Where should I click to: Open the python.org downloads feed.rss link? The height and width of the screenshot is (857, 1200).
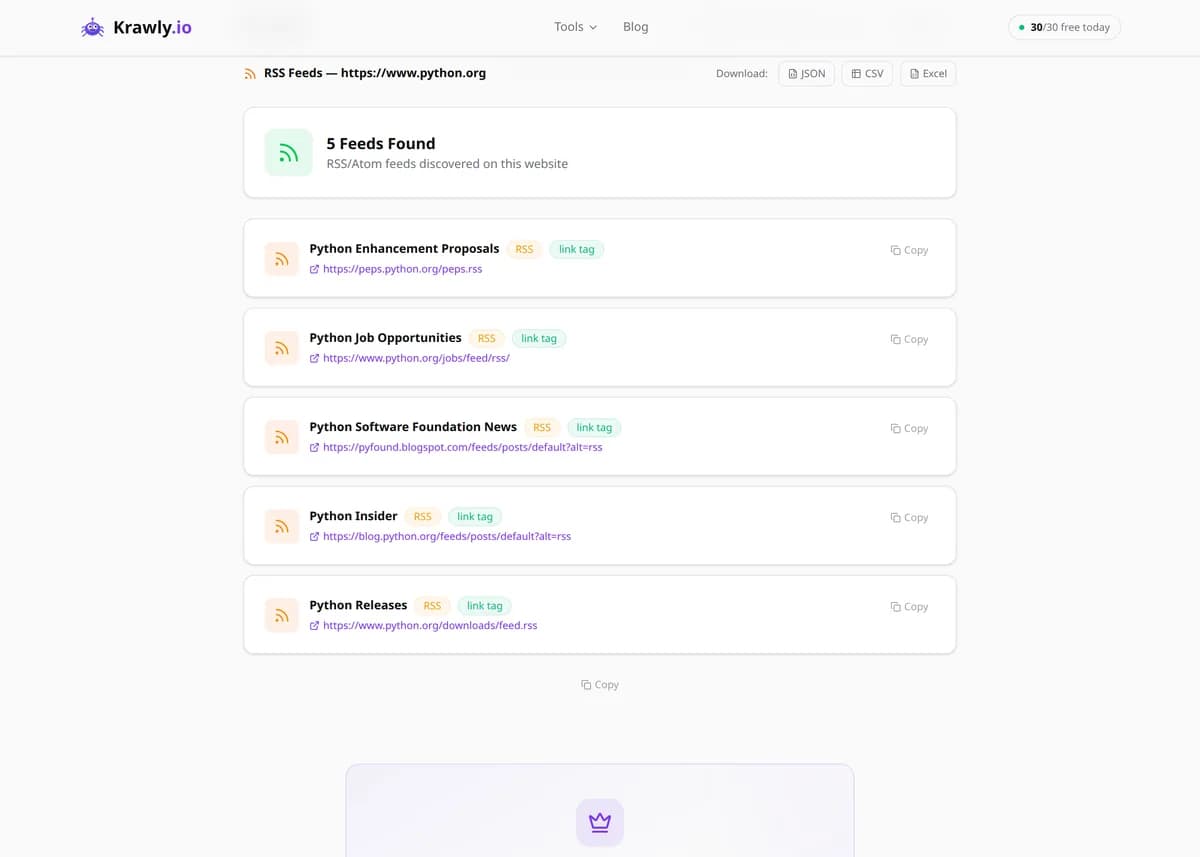coord(430,625)
